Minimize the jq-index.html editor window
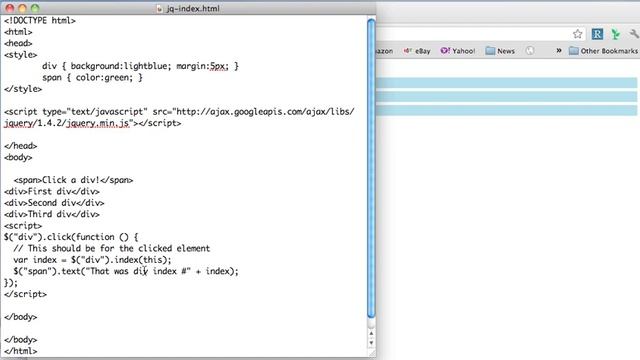640x360 pixels. point(22,8)
